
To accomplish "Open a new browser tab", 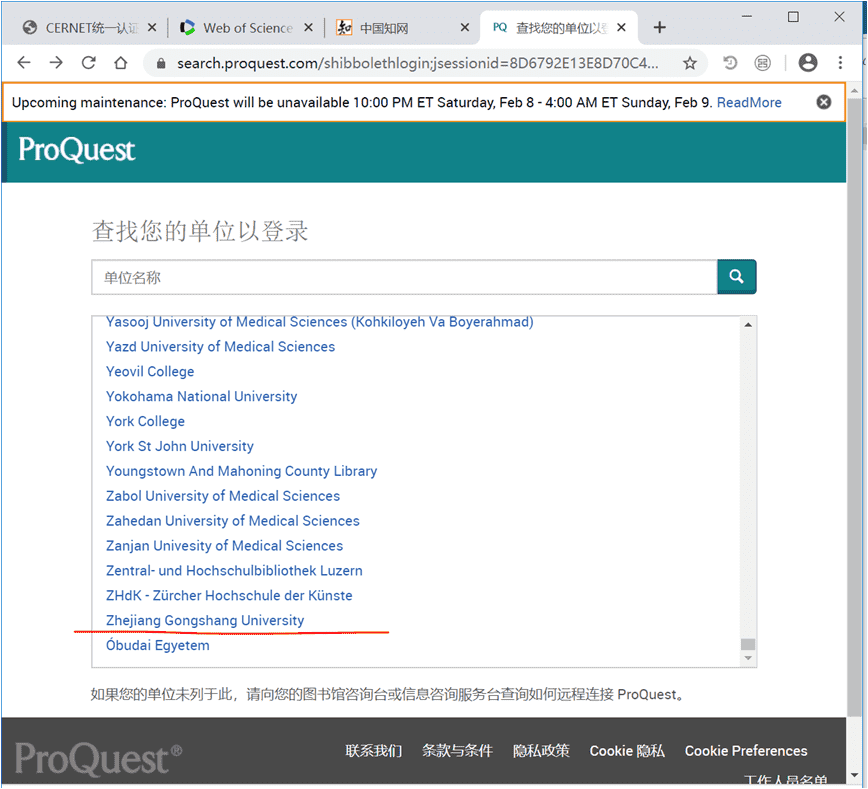I will pyautogui.click(x=659, y=27).
